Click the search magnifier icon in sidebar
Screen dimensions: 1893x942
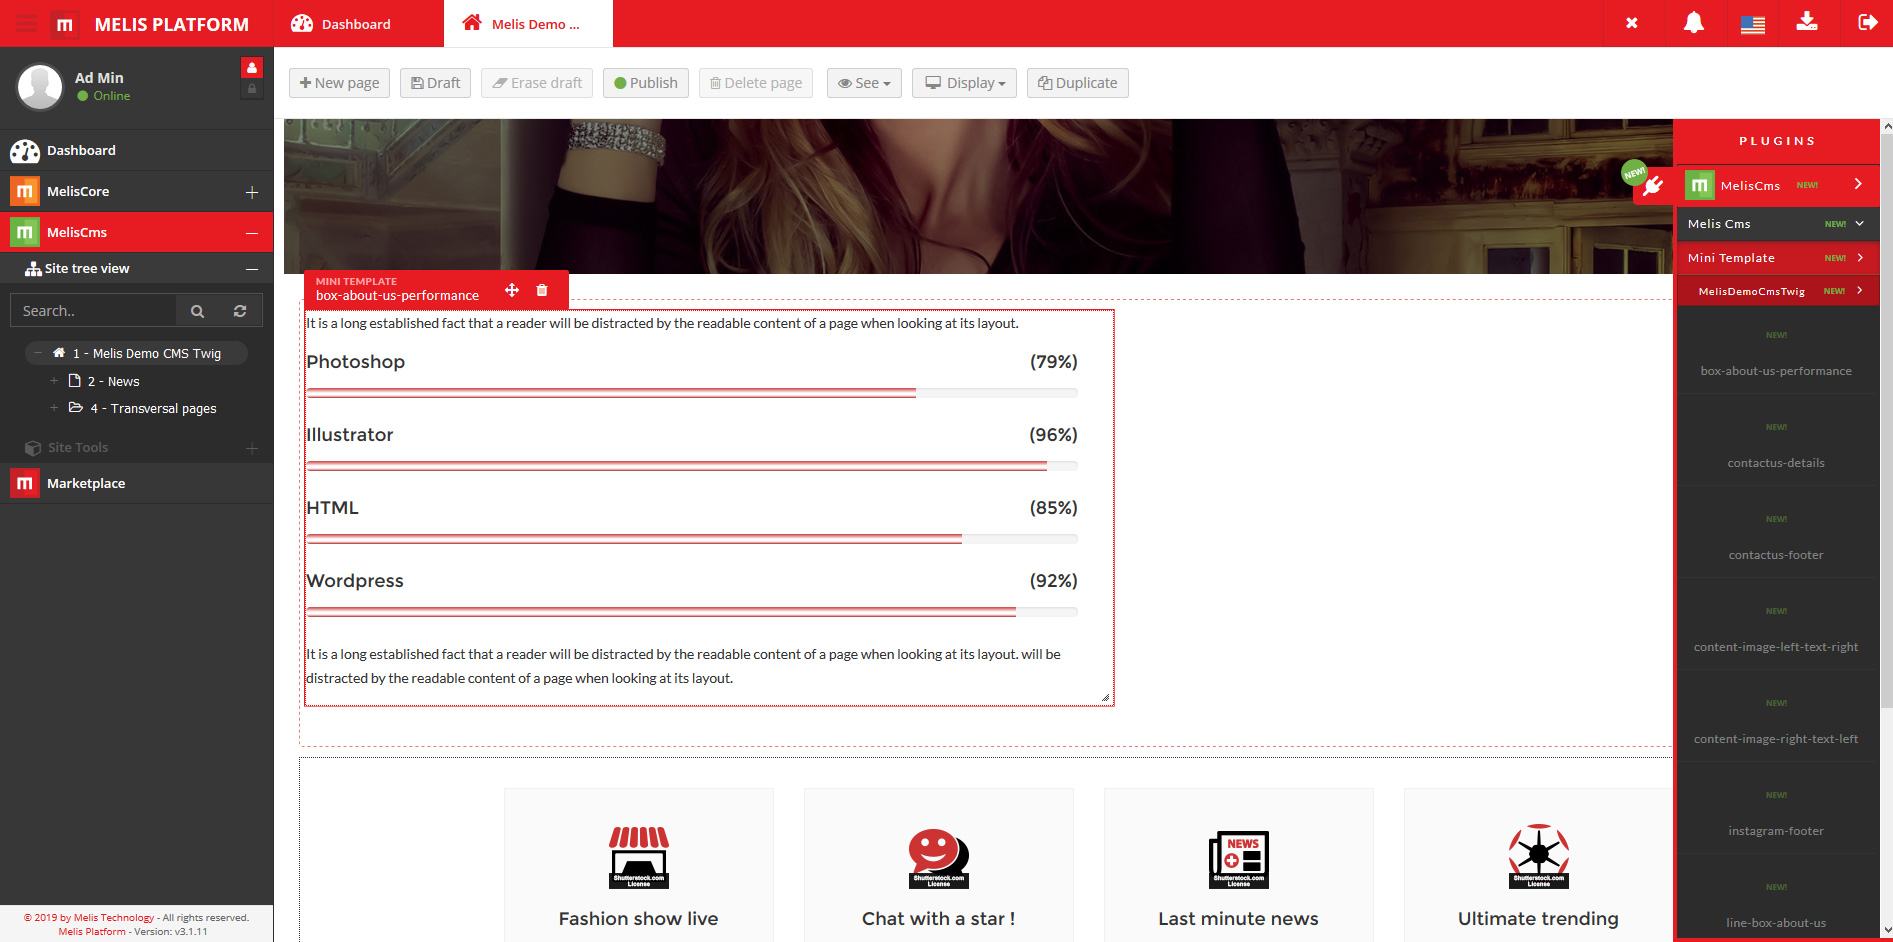(x=198, y=311)
